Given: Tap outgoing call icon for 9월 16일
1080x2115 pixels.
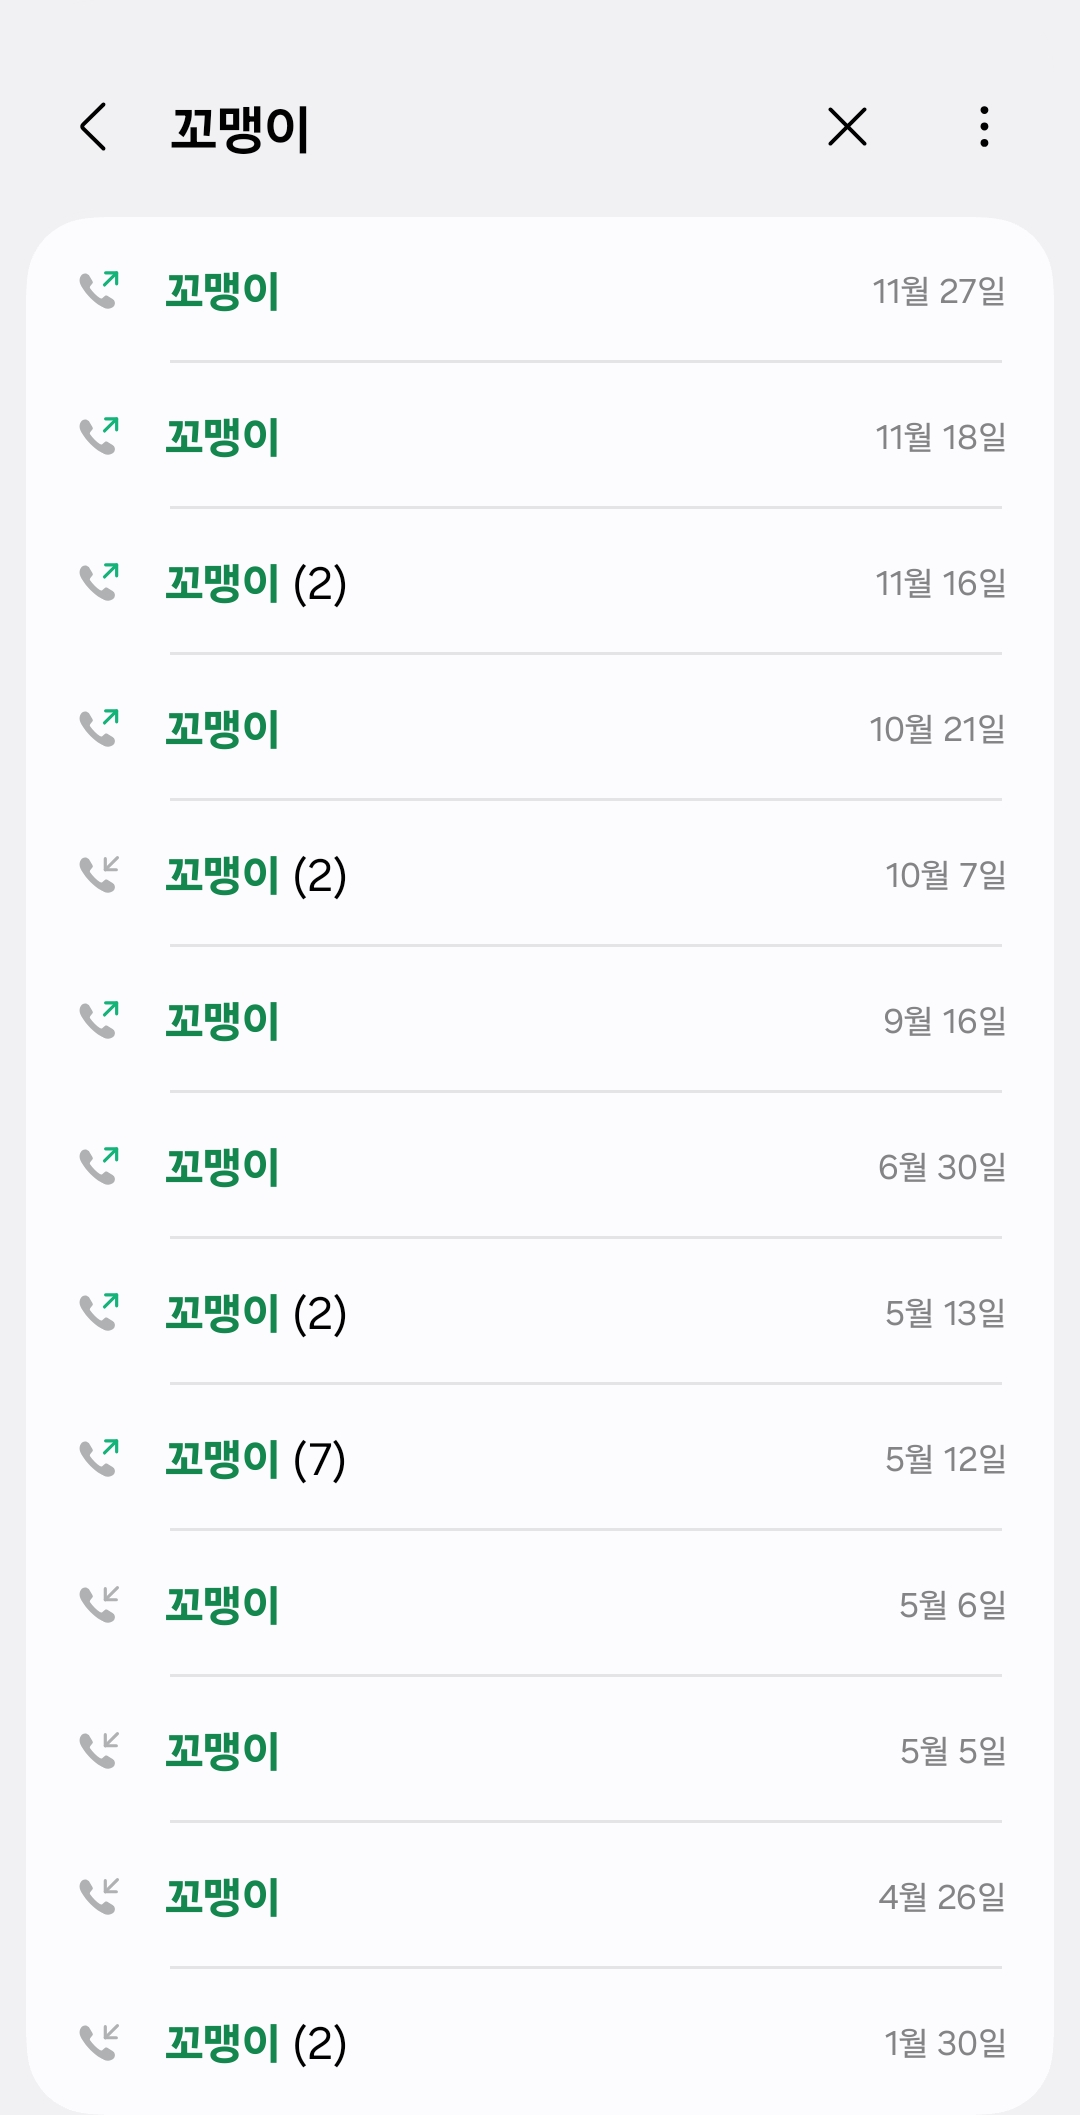Looking at the screenshot, I should pyautogui.click(x=99, y=1021).
